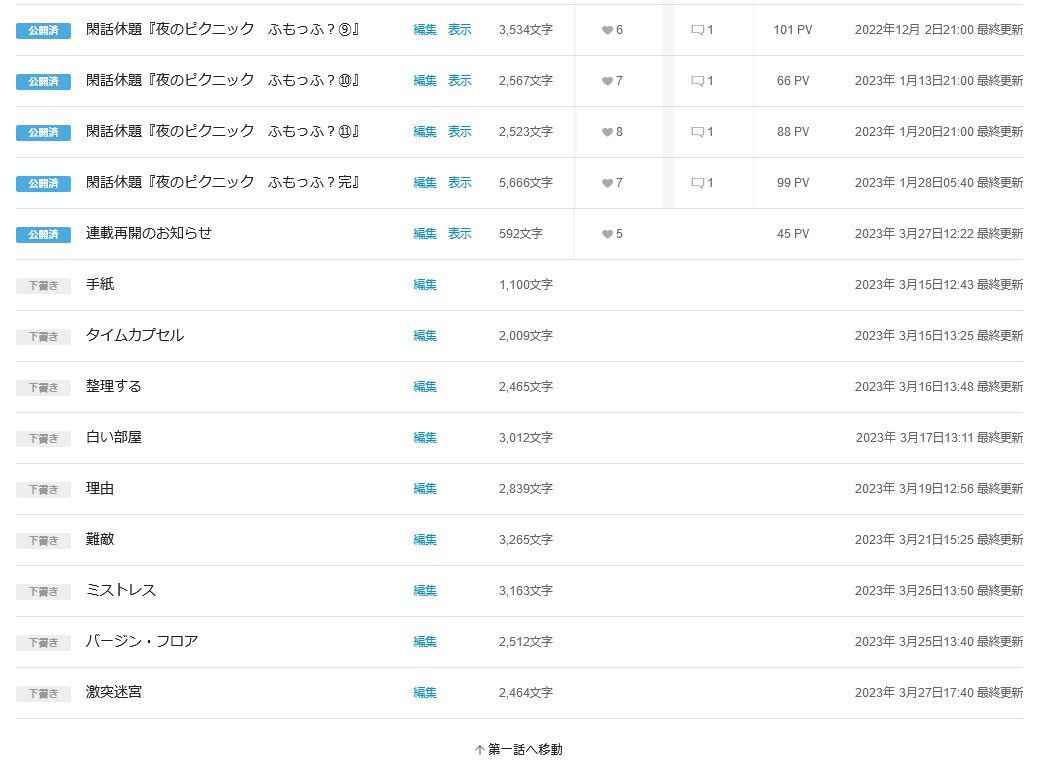
Task: Edit the draft titled 激突迷宮
Action: pyautogui.click(x=425, y=693)
